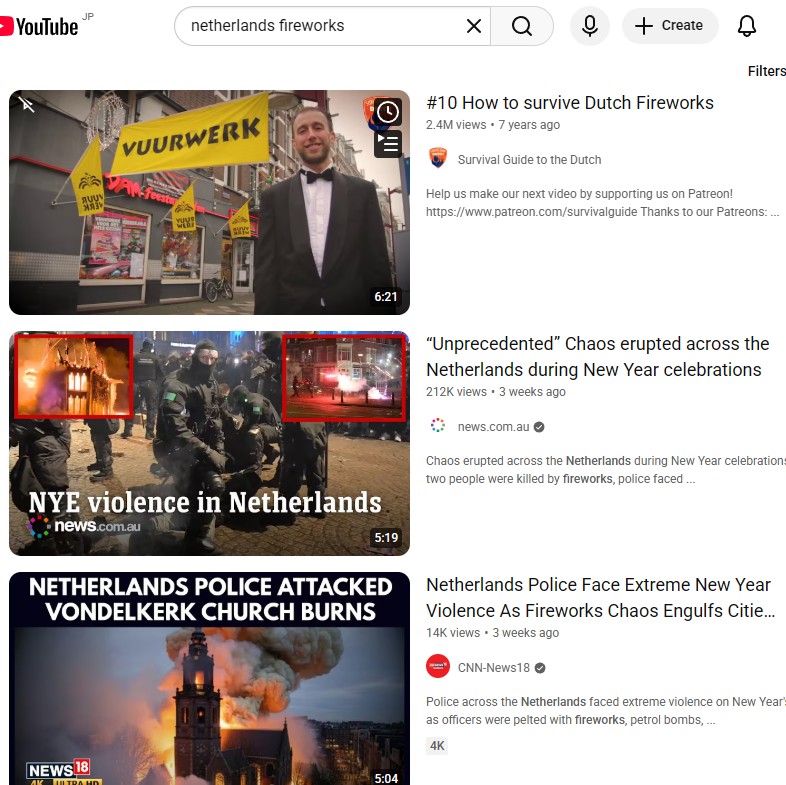Open the Create menu
The image size is (786, 785).
click(670, 26)
